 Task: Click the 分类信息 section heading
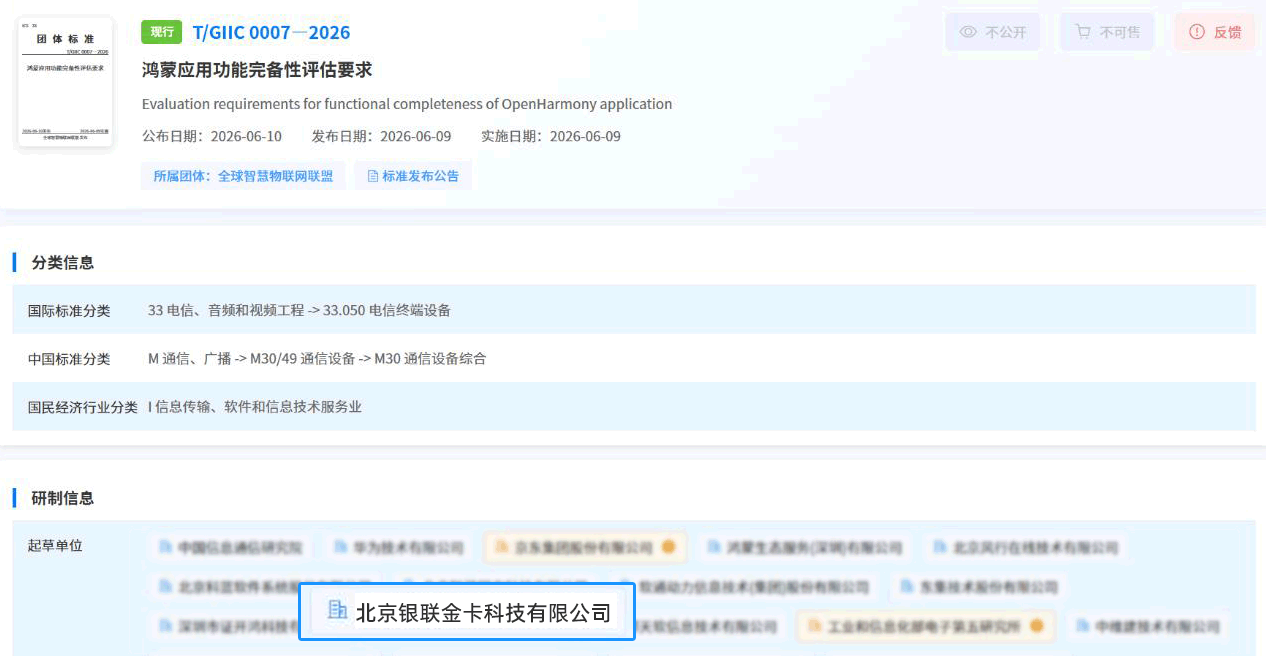point(62,263)
